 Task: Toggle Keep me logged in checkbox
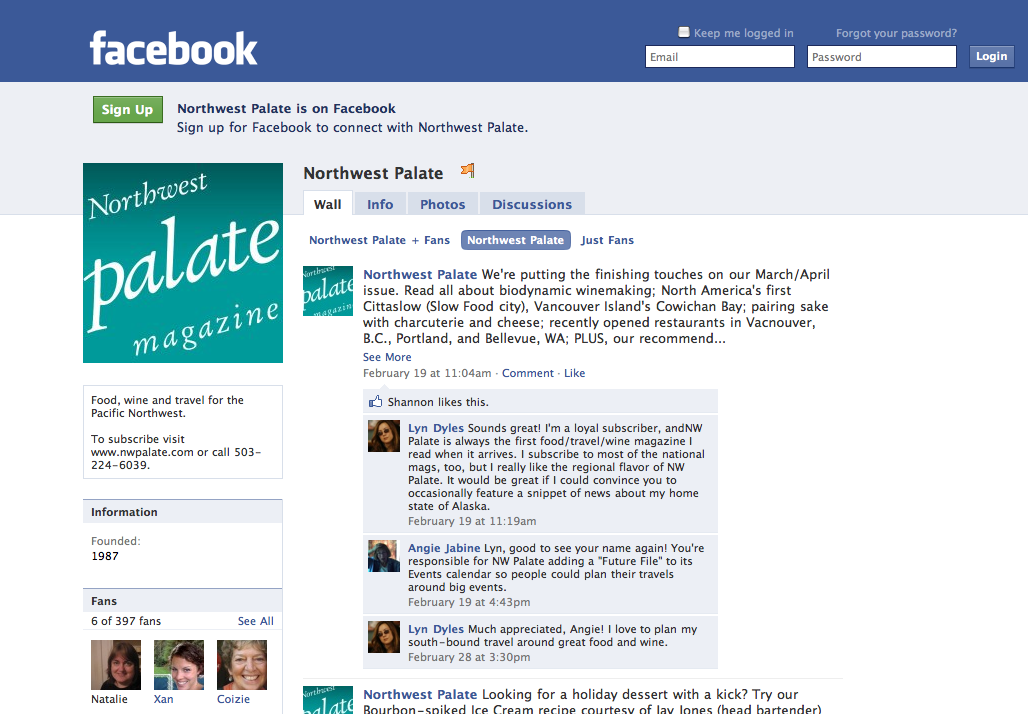coord(684,32)
